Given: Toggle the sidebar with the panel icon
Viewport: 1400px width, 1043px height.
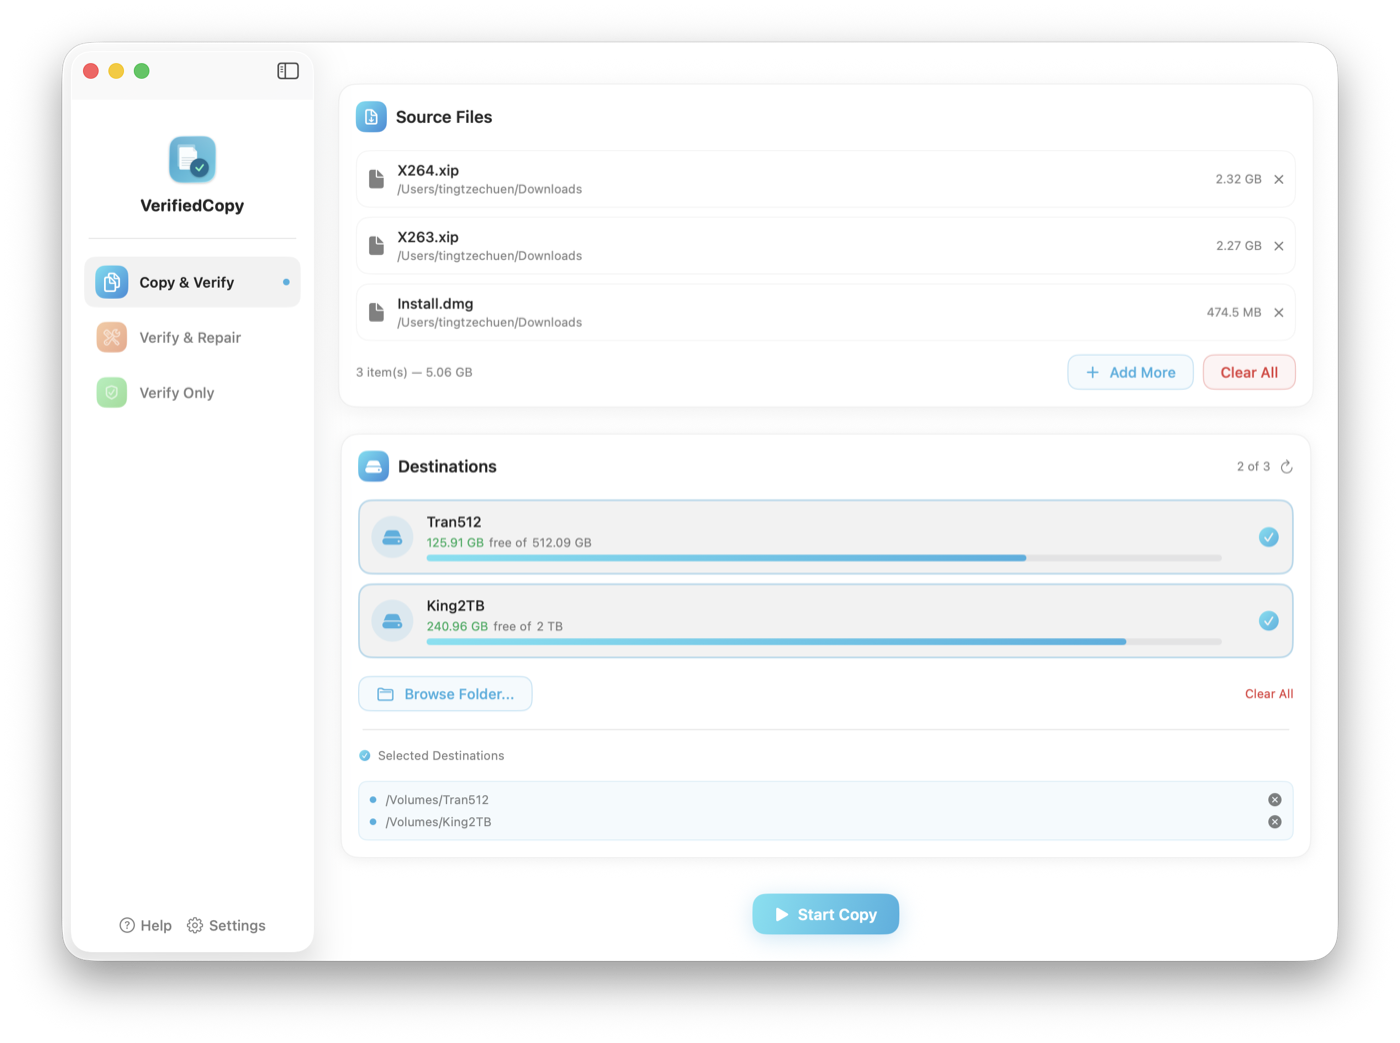Looking at the screenshot, I should tap(287, 70).
